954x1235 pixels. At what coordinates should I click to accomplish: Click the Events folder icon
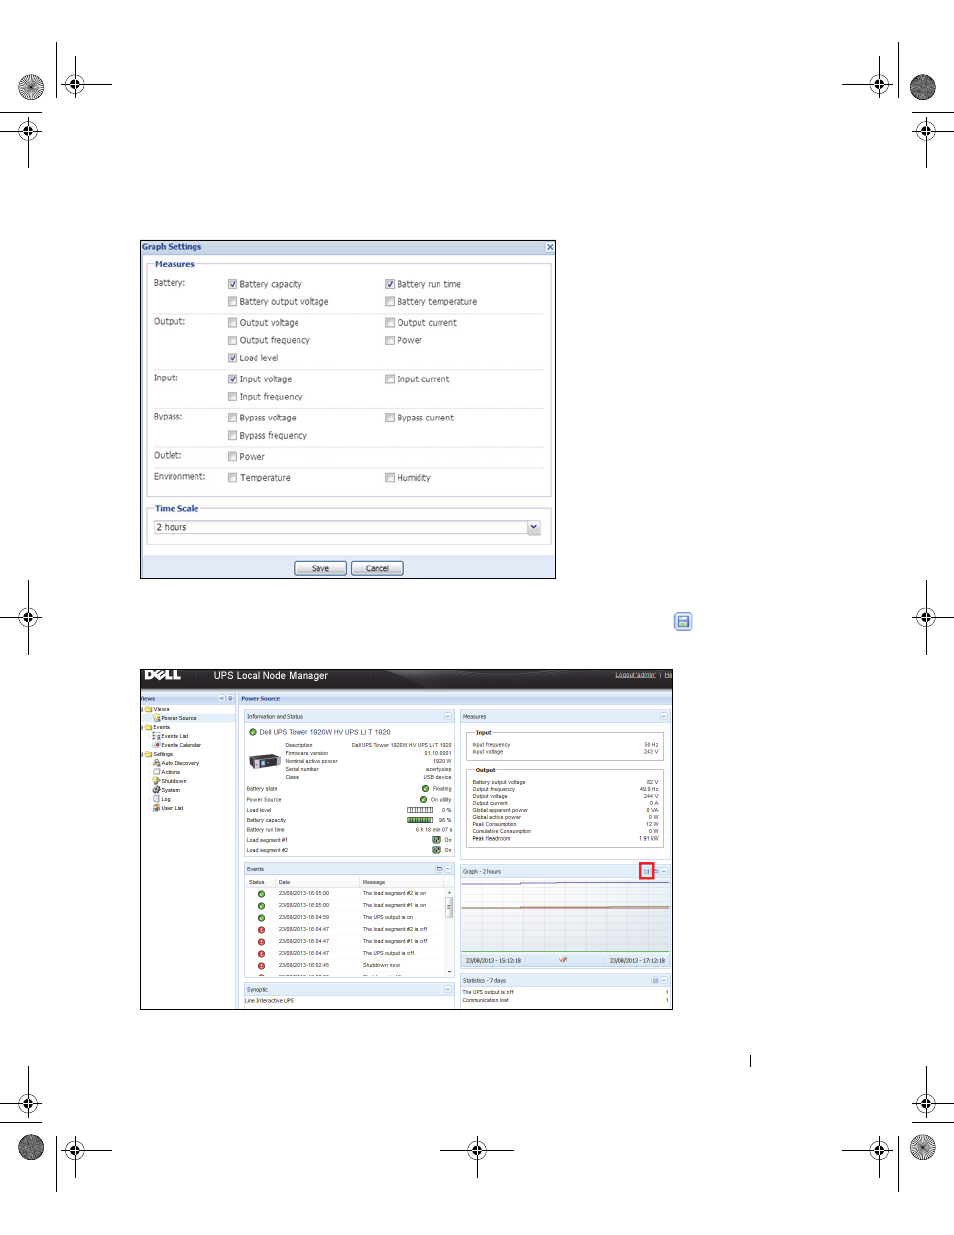pyautogui.click(x=149, y=727)
